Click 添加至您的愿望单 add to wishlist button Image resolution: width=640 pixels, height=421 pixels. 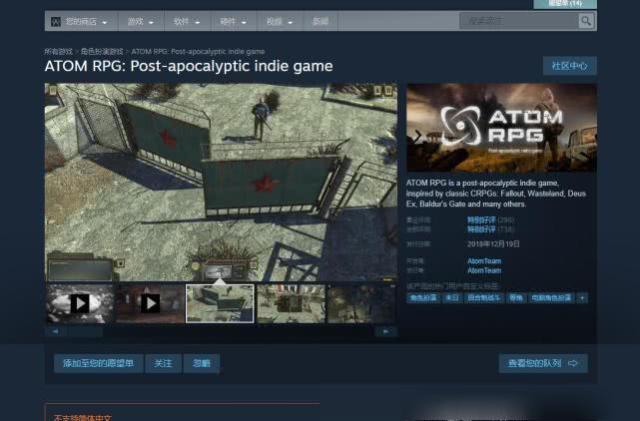(98, 363)
